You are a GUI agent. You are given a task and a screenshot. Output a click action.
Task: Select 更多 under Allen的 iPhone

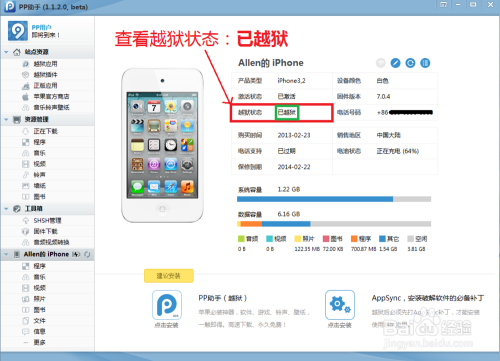pos(39,342)
